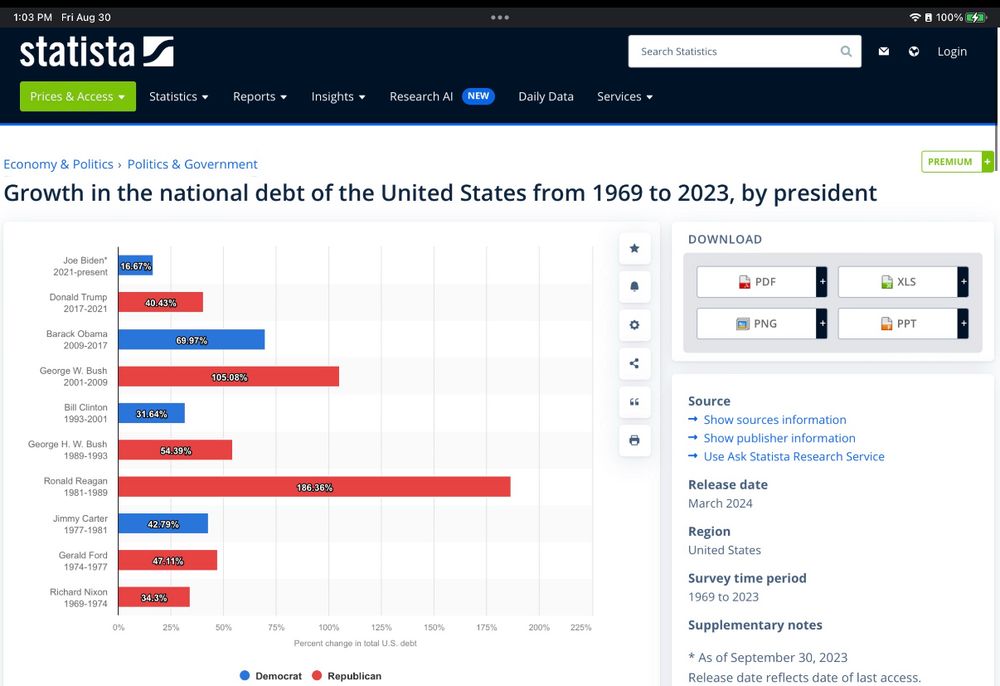The width and height of the screenshot is (1000, 686).
Task: Click 'Percent change in total U.S. debt' label
Action: point(355,643)
